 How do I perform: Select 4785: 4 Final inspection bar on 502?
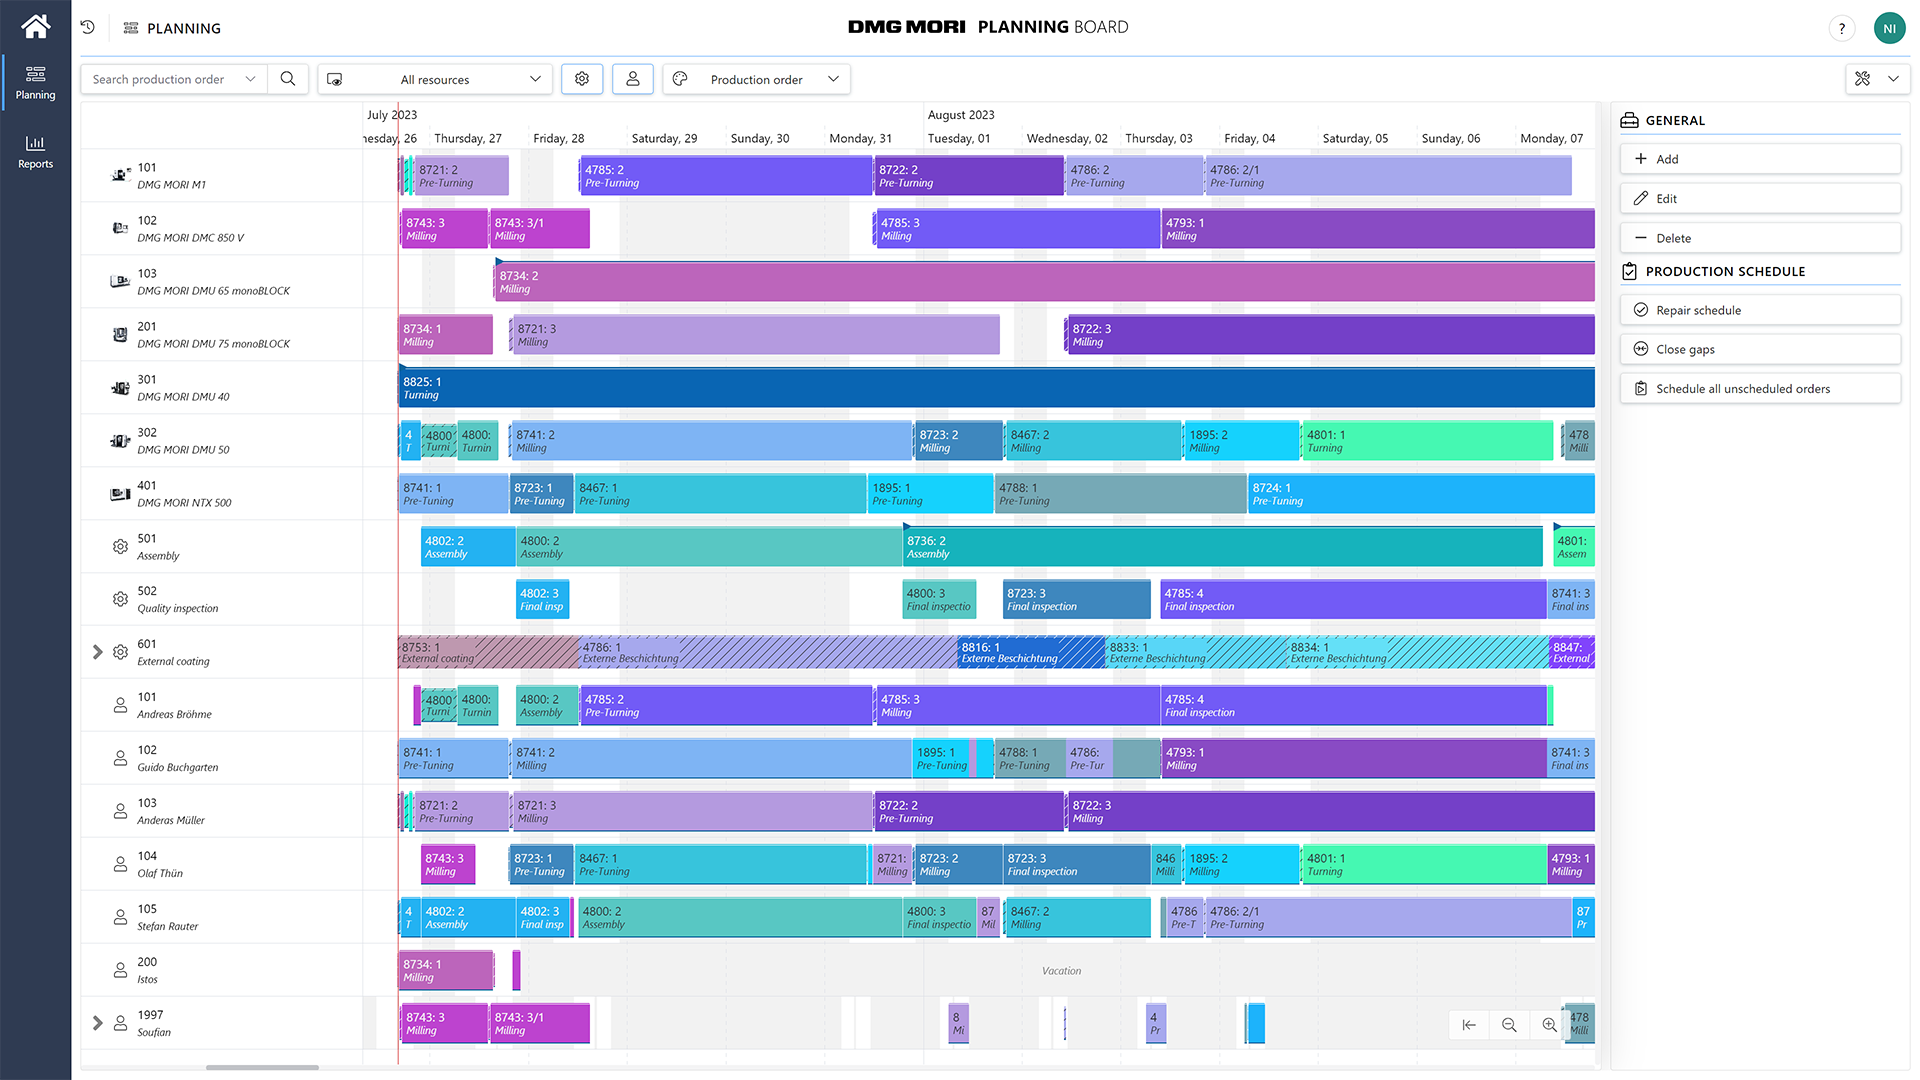click(x=1353, y=600)
